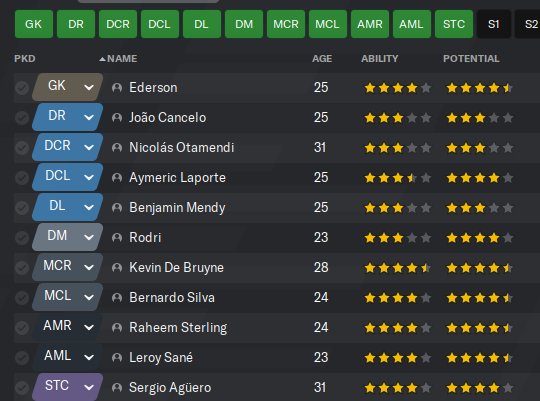Select the S1 substitute slot tab
This screenshot has width=540, height=401.
[494, 24]
